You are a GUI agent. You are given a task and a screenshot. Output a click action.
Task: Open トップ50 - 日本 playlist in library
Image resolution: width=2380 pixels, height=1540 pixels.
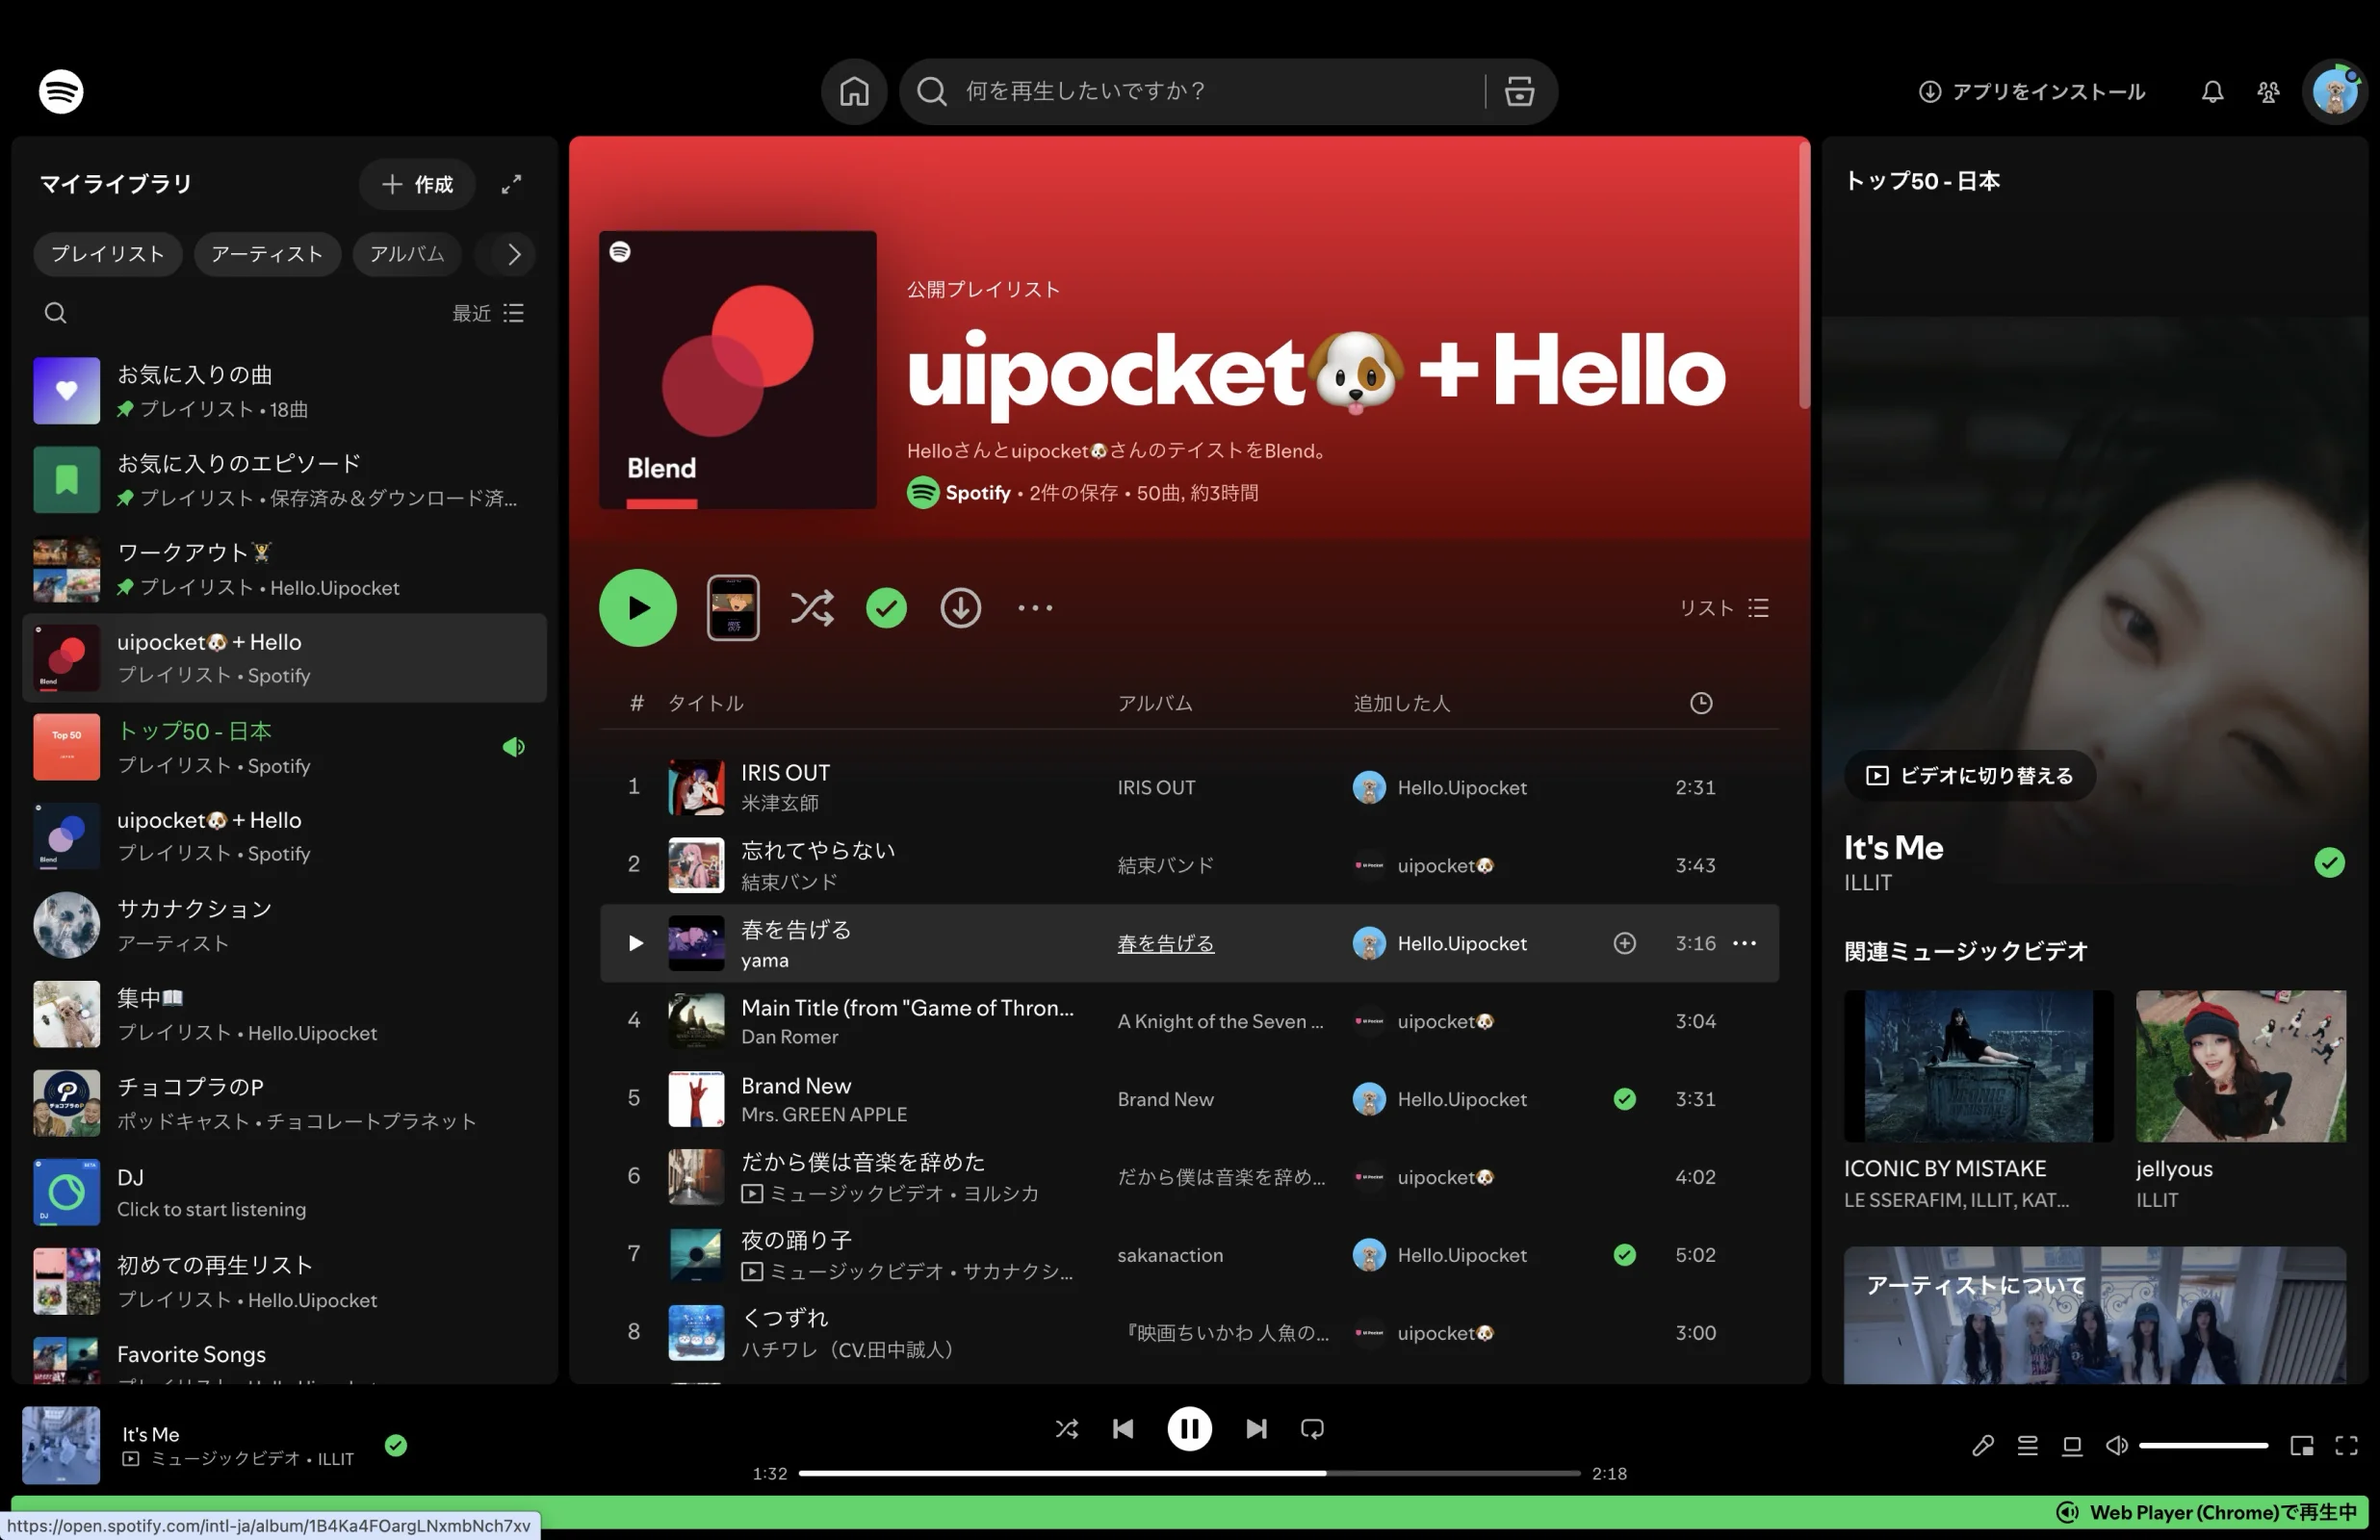click(284, 747)
